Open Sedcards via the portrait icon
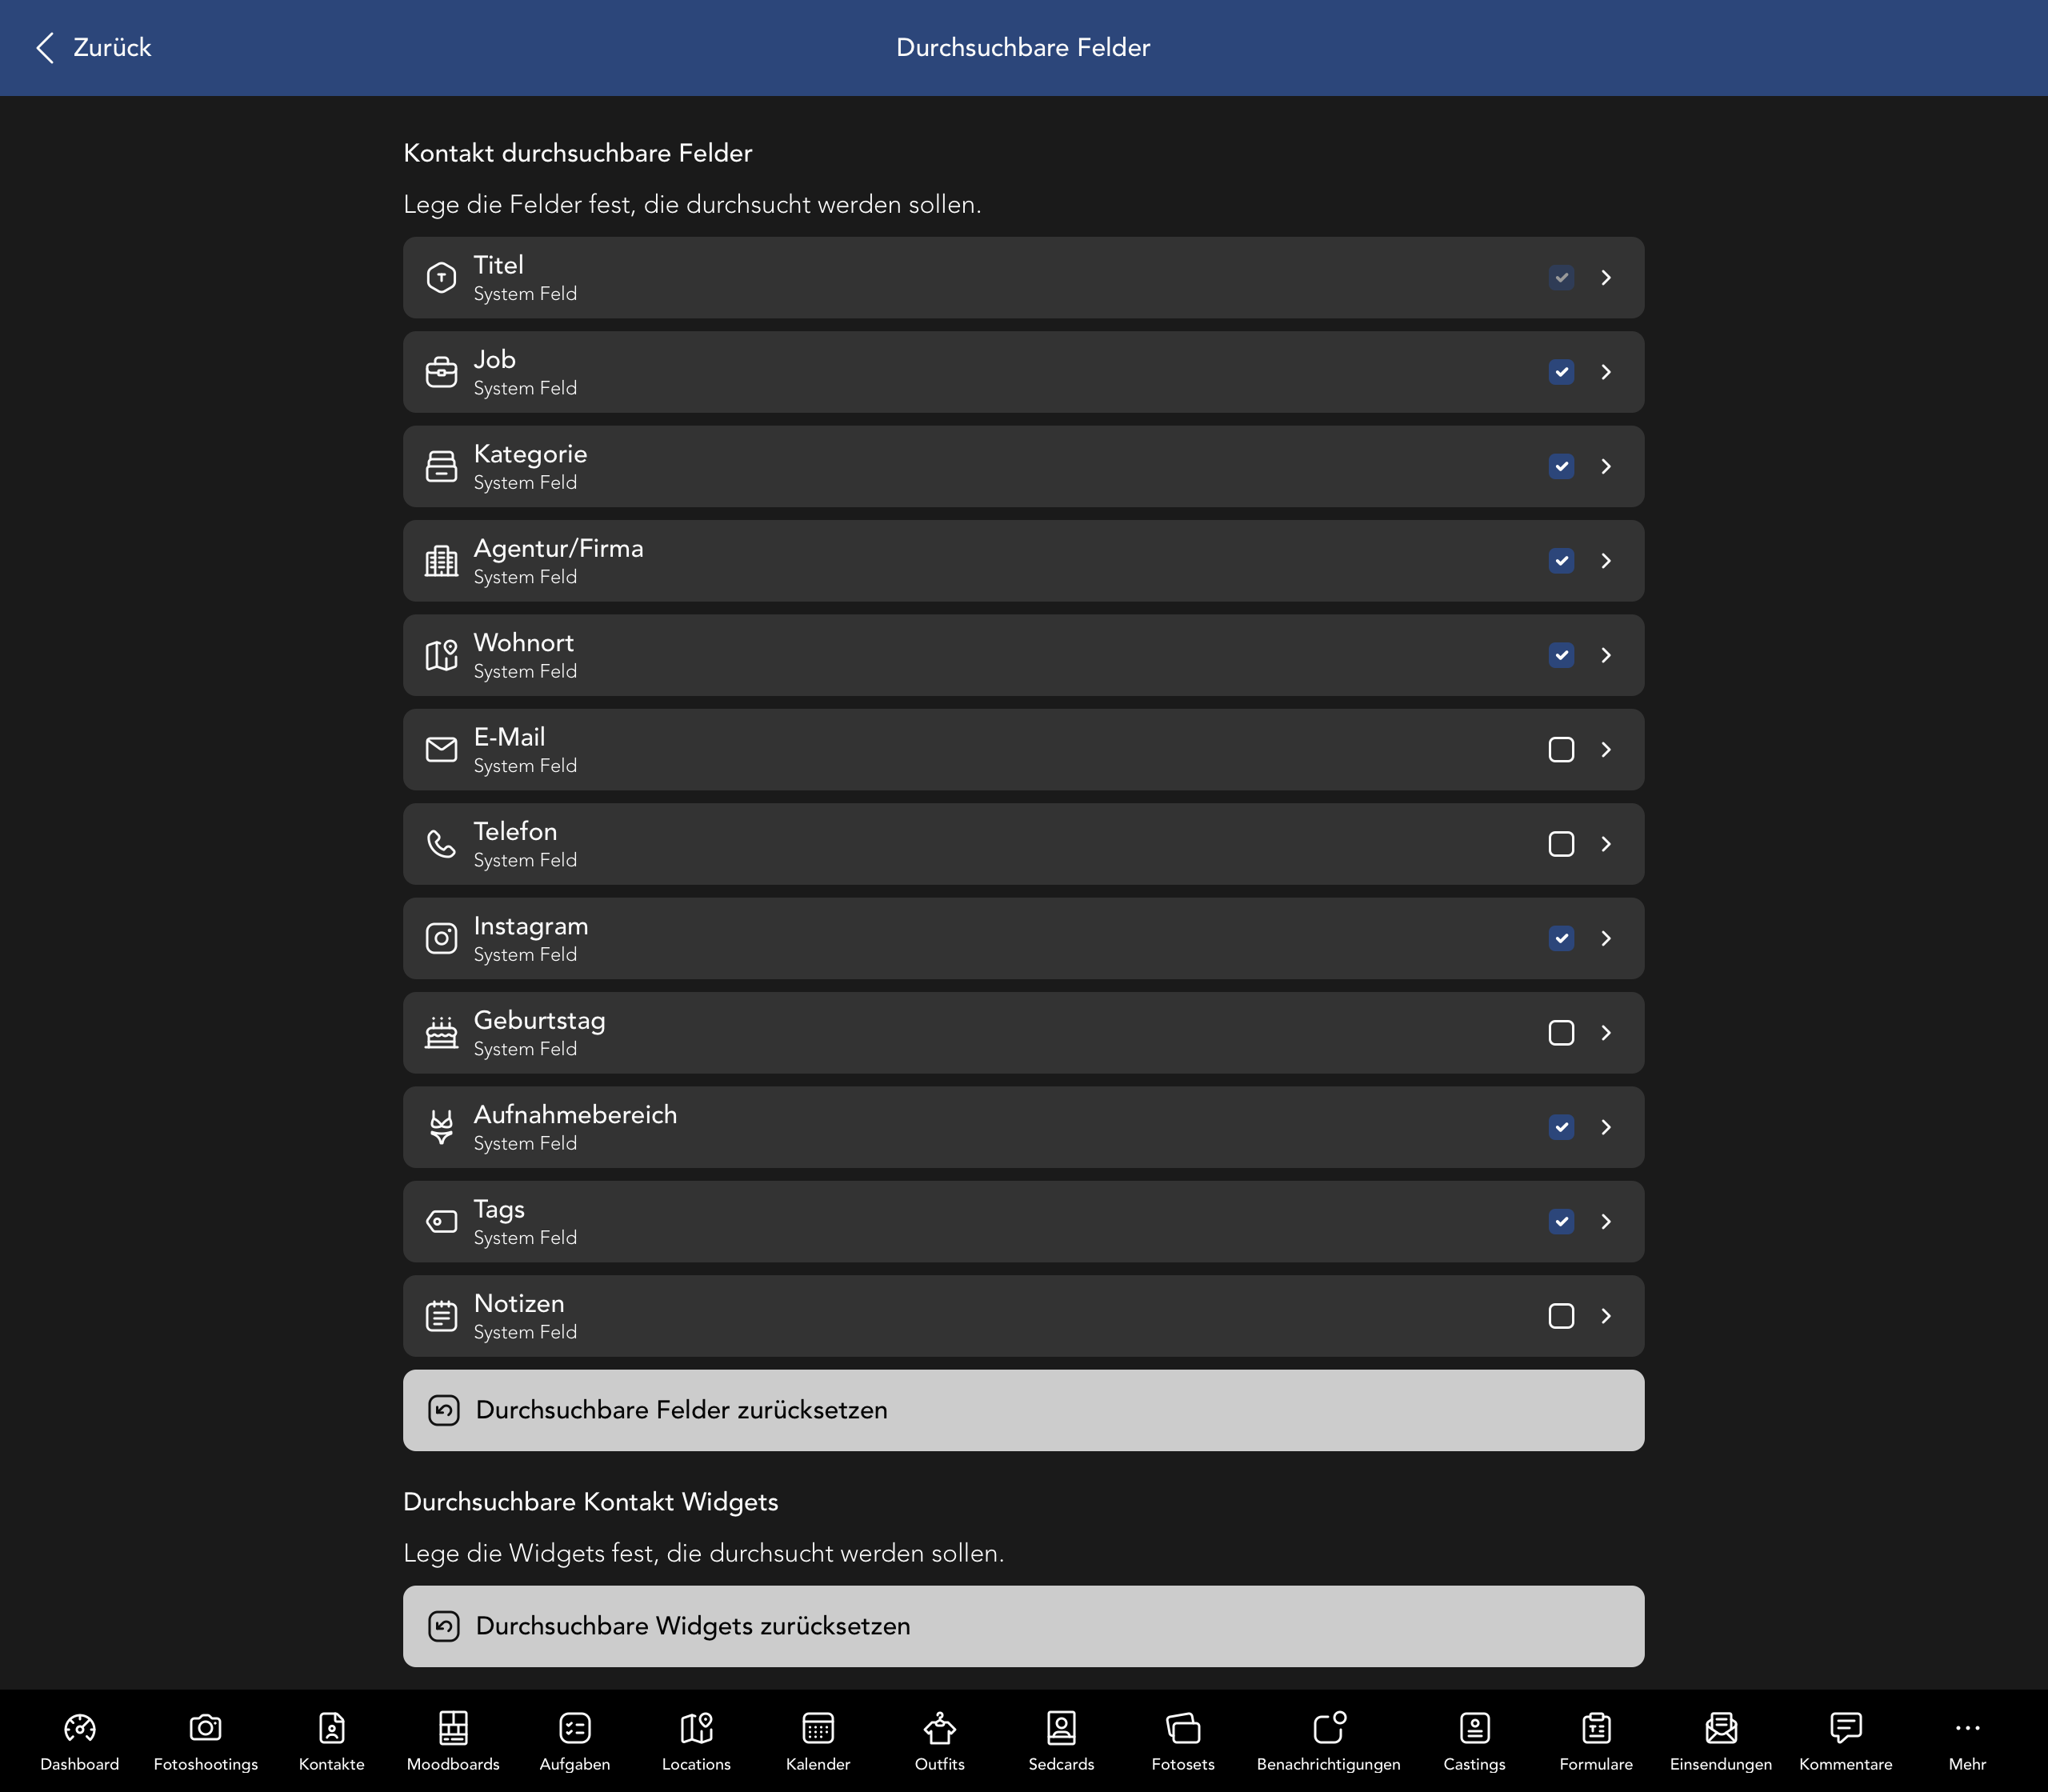Screen dimensions: 2048x1792 1062,1728
